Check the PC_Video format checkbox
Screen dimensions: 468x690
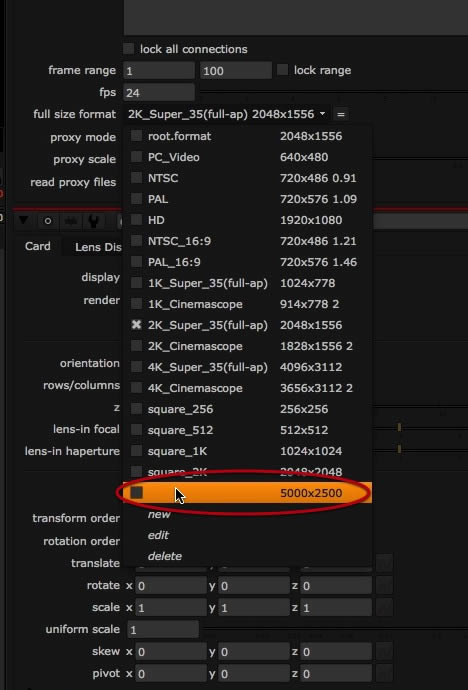coord(137,157)
